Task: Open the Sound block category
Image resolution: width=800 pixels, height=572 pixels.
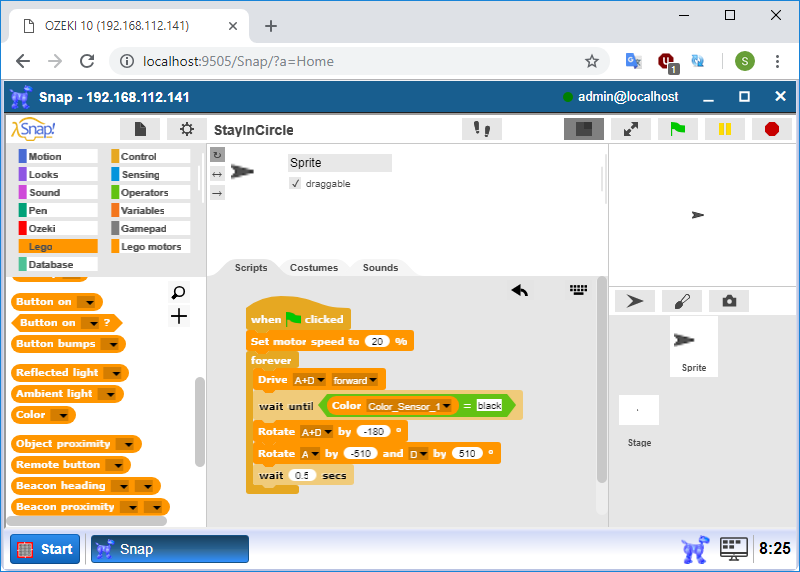Action: (x=58, y=192)
